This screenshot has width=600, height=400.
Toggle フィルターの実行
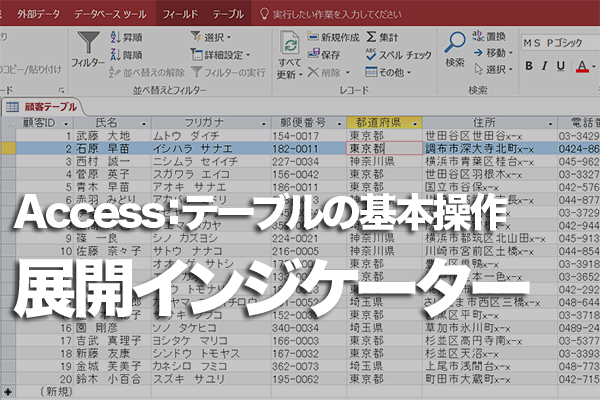pyautogui.click(x=228, y=72)
